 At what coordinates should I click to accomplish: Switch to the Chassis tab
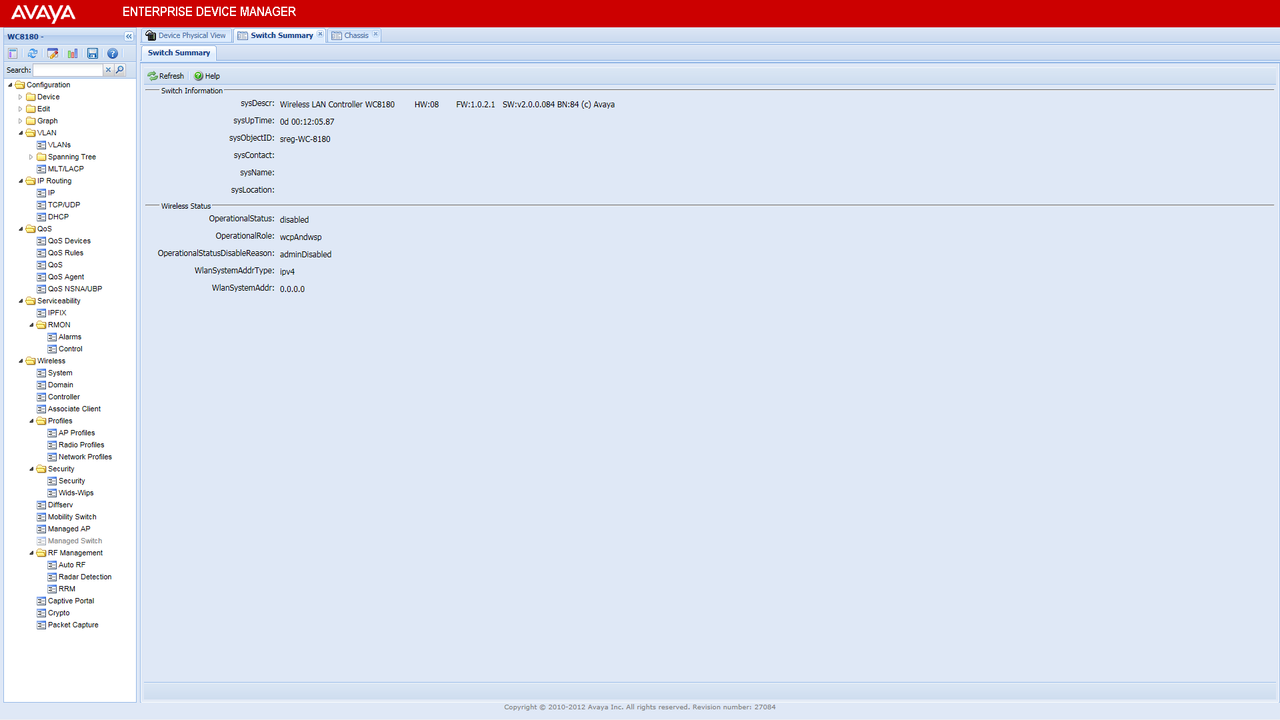pos(356,35)
